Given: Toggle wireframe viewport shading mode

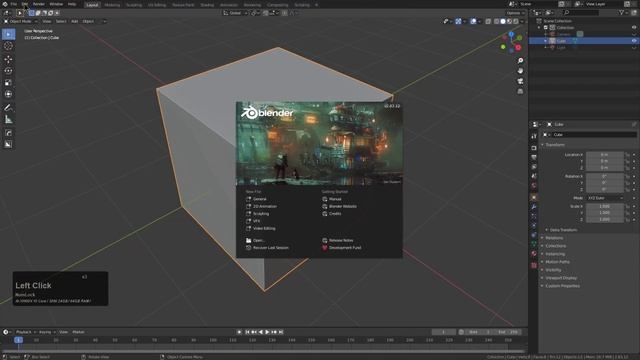Looking at the screenshot, I should (x=496, y=21).
